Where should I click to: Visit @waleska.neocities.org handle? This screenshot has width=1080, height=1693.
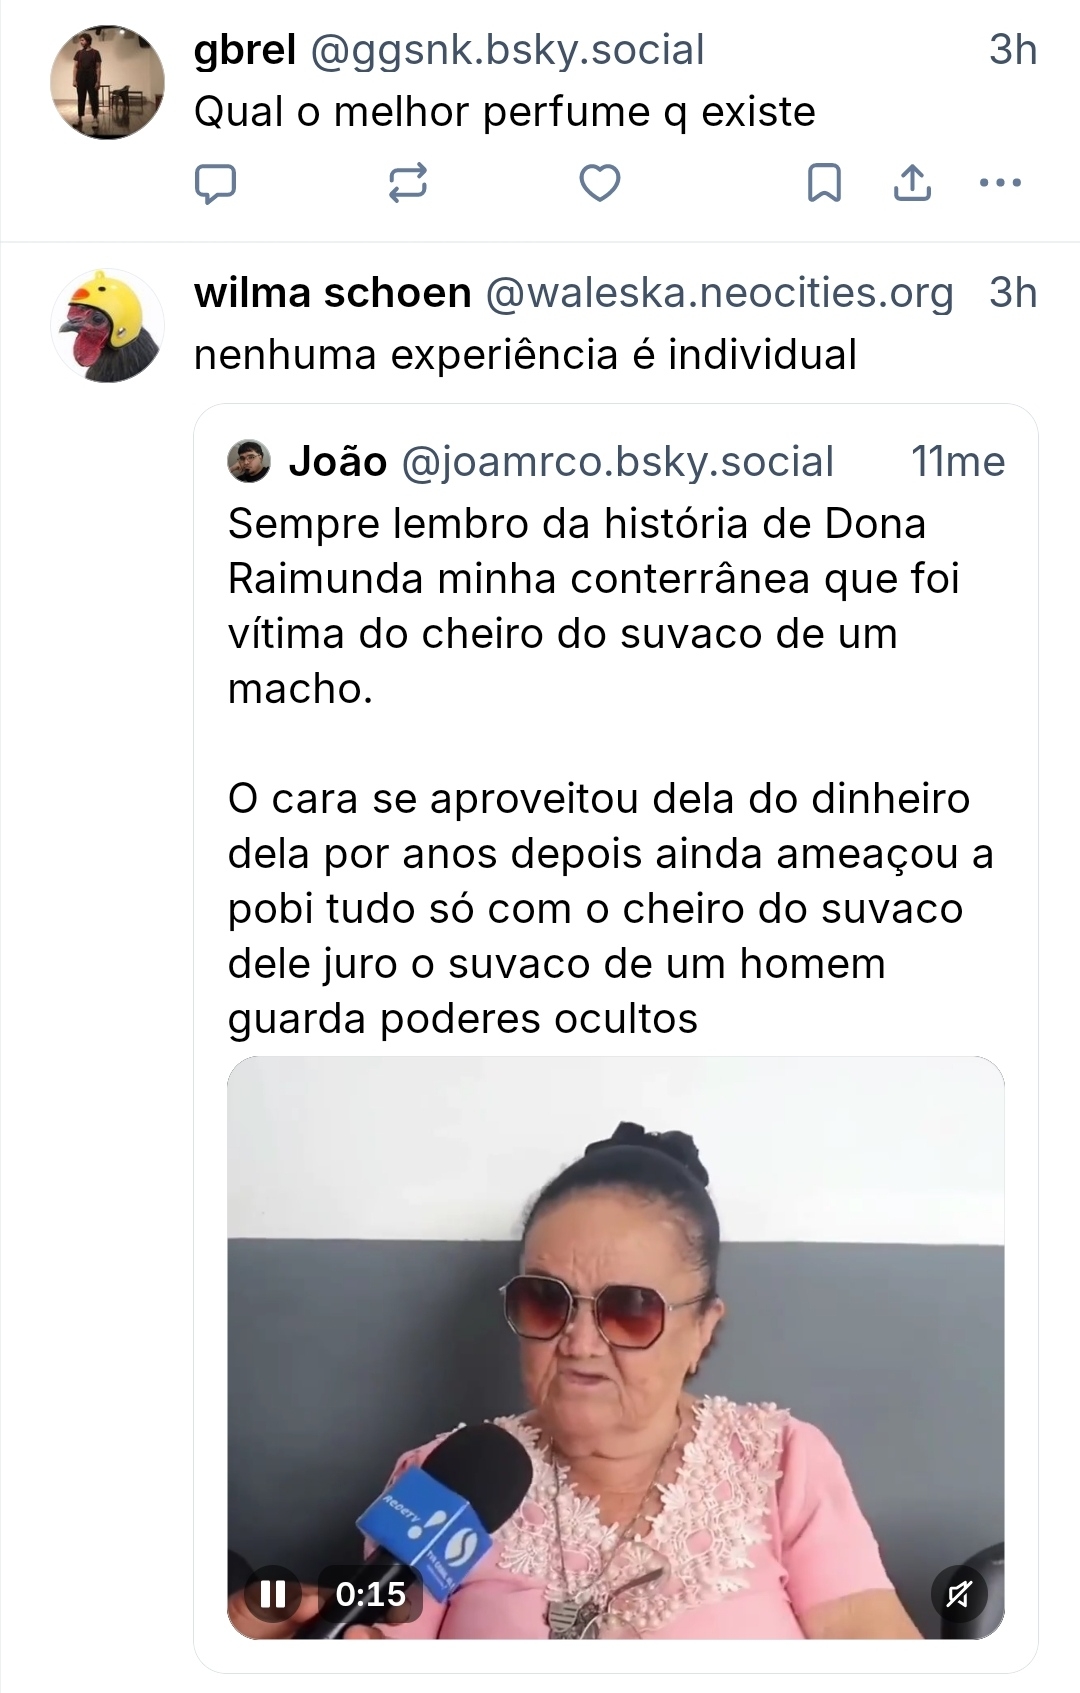click(x=719, y=293)
